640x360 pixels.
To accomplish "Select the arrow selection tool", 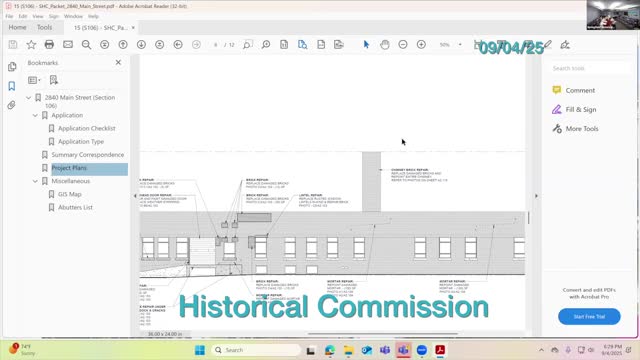I will click(x=366, y=44).
